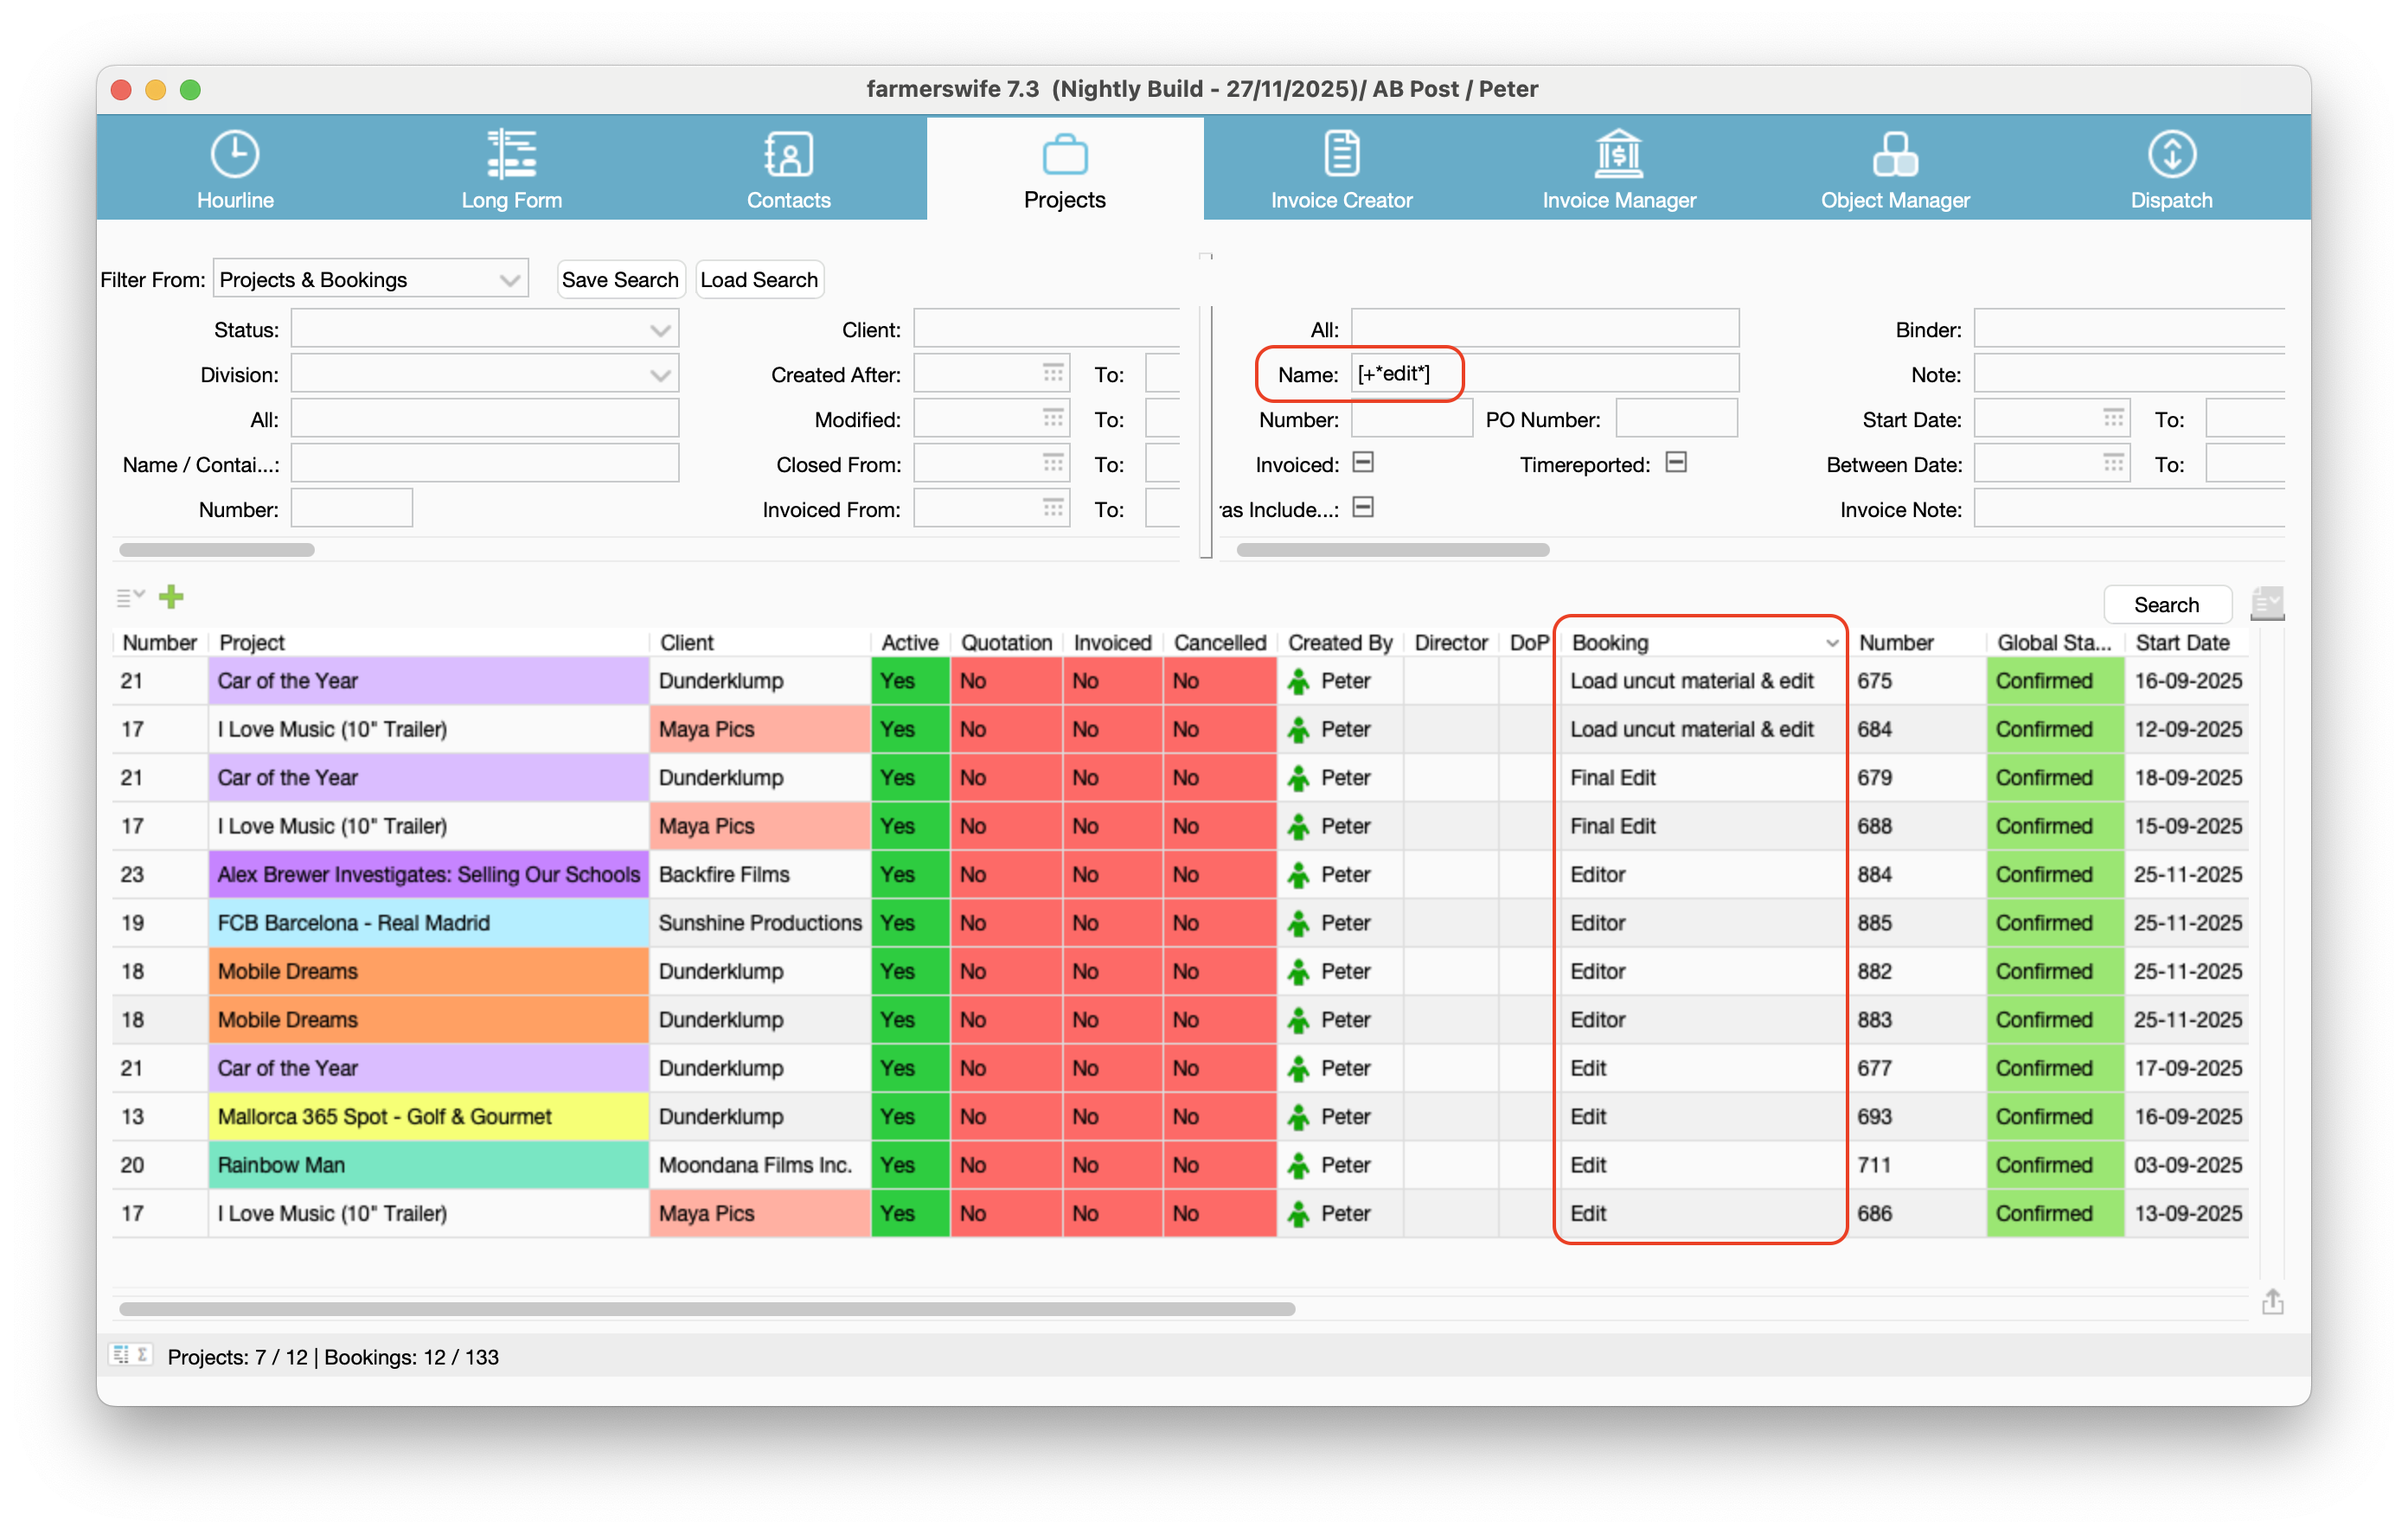Expand the Division dropdown
Viewport: 2408px width, 1534px height.
[x=484, y=374]
